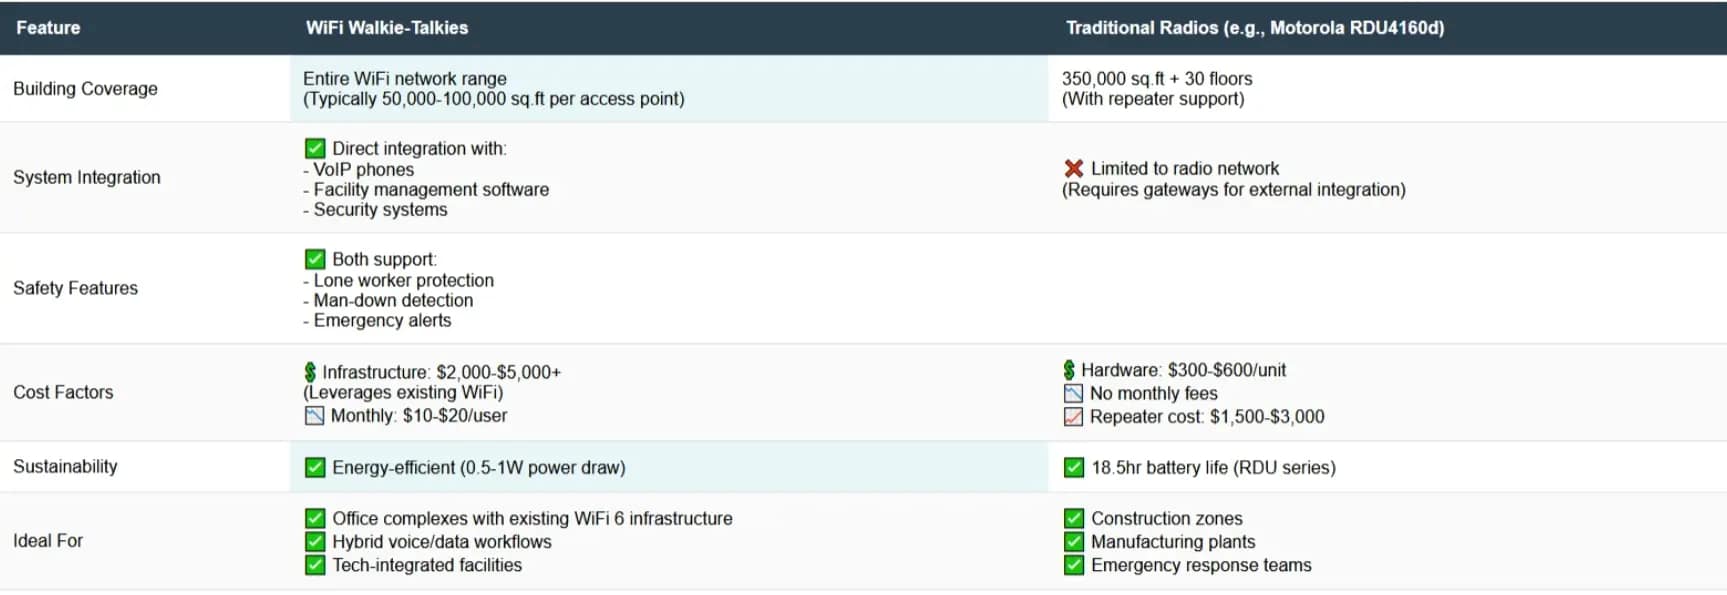Click the green checkmark next to "Both support"
Viewport: 1727px width, 595px height.
click(x=315, y=260)
